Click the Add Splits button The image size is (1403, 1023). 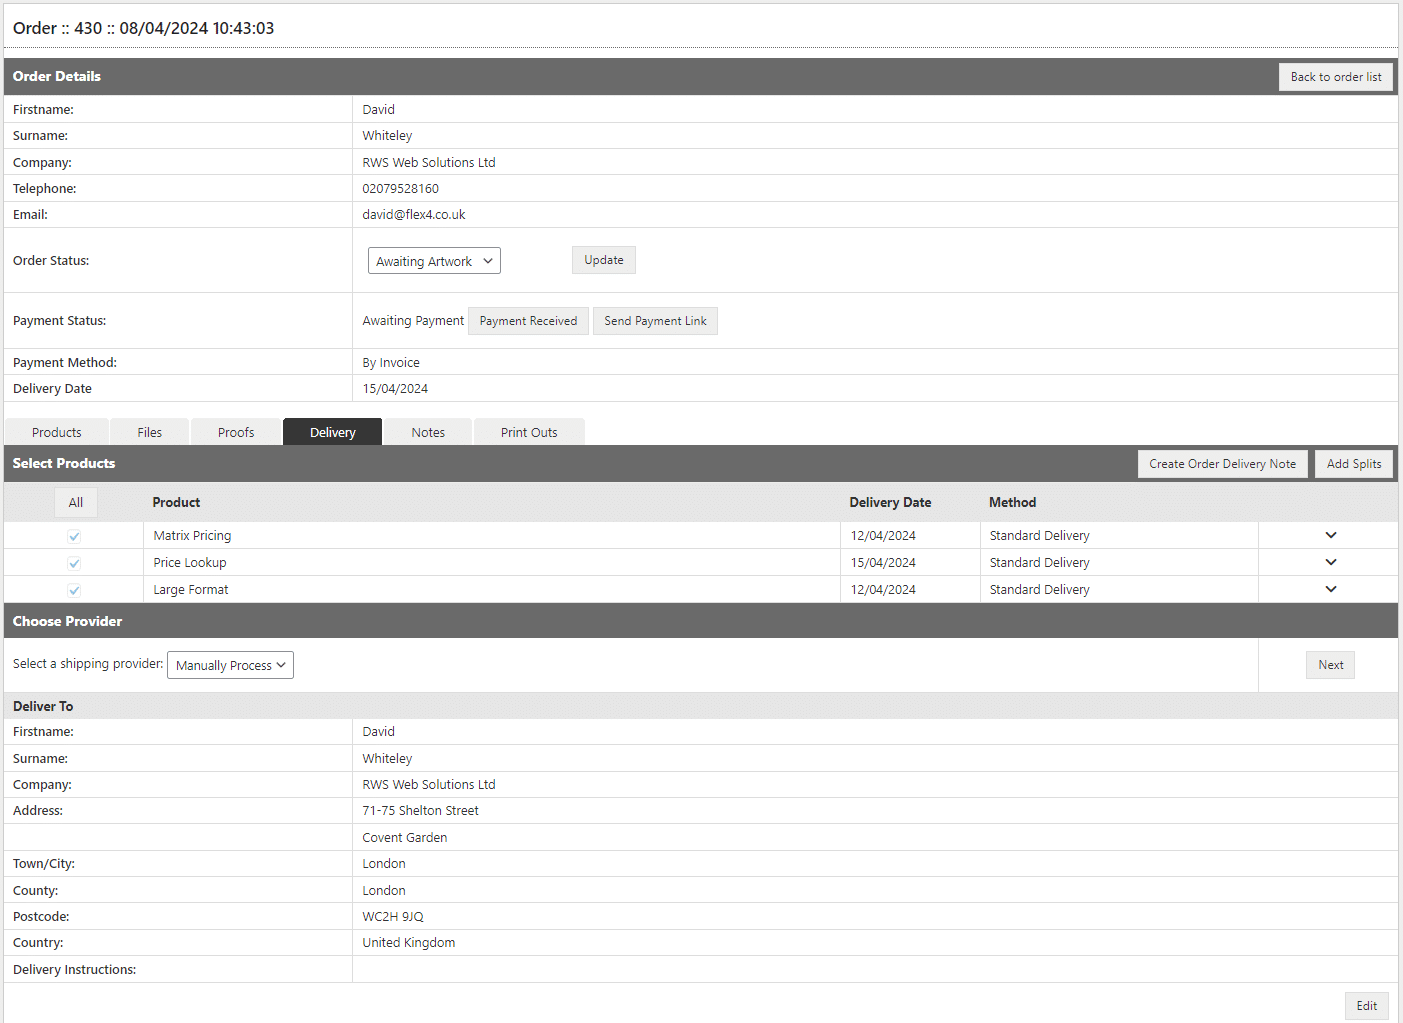point(1353,464)
